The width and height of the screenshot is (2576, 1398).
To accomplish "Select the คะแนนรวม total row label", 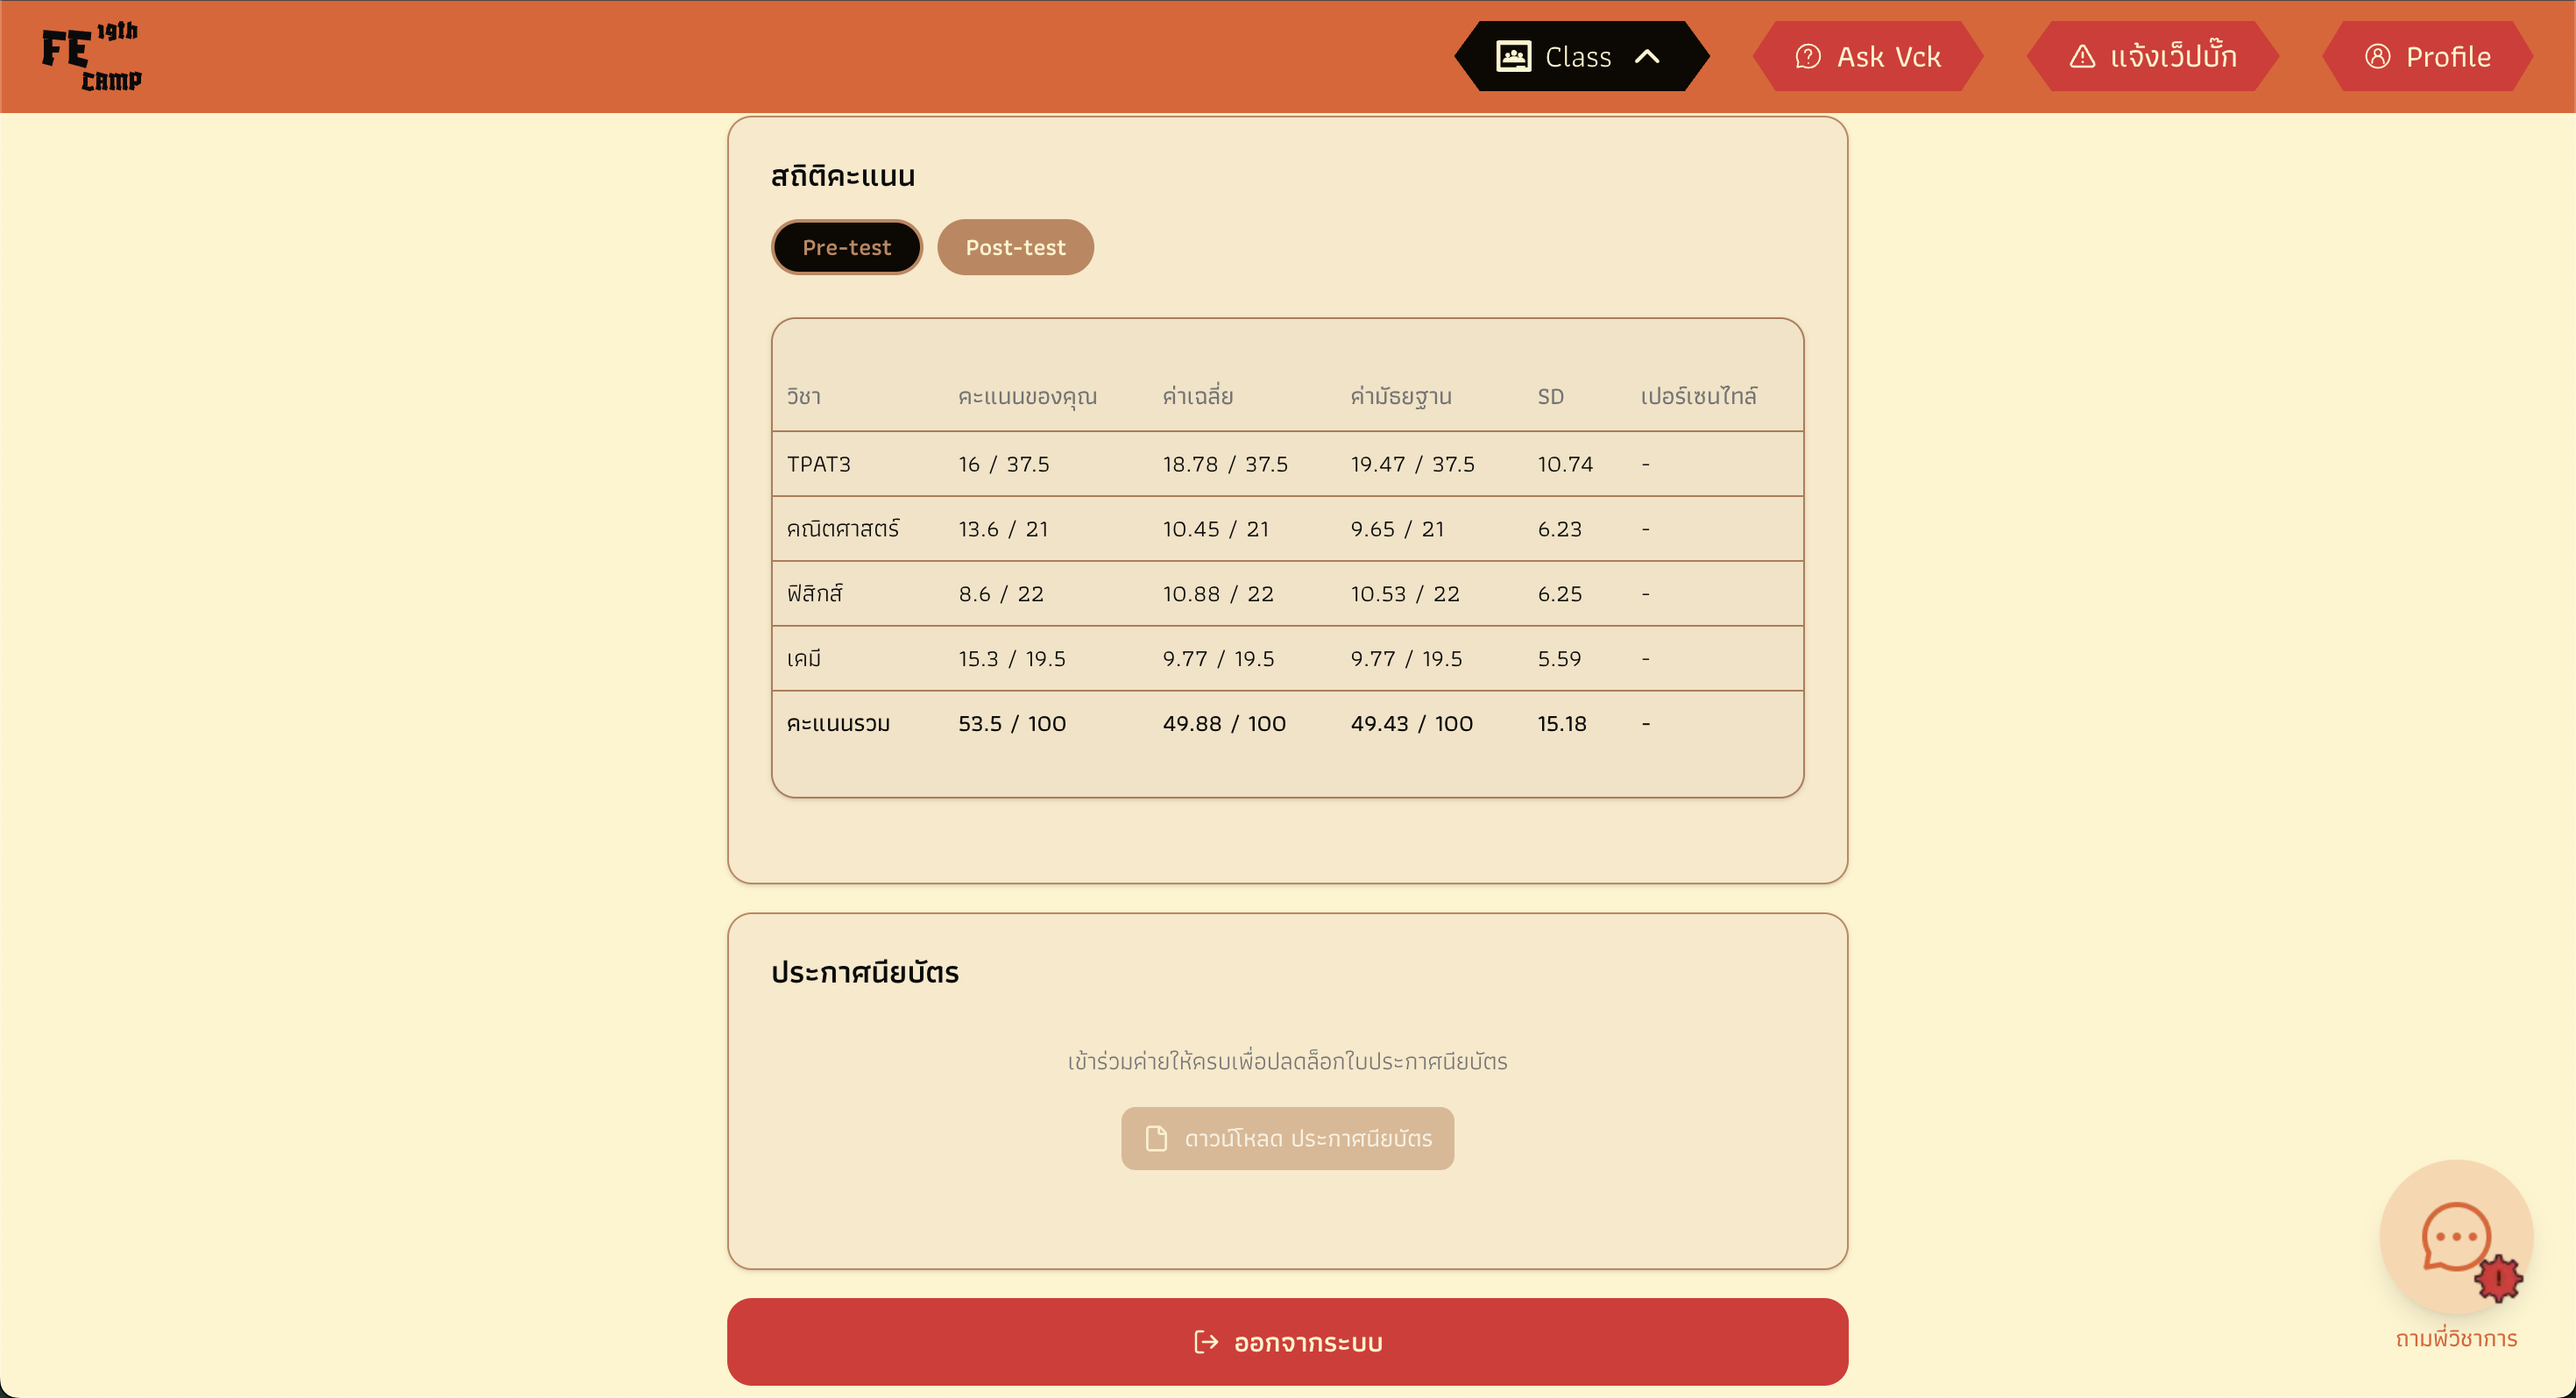I will (838, 724).
